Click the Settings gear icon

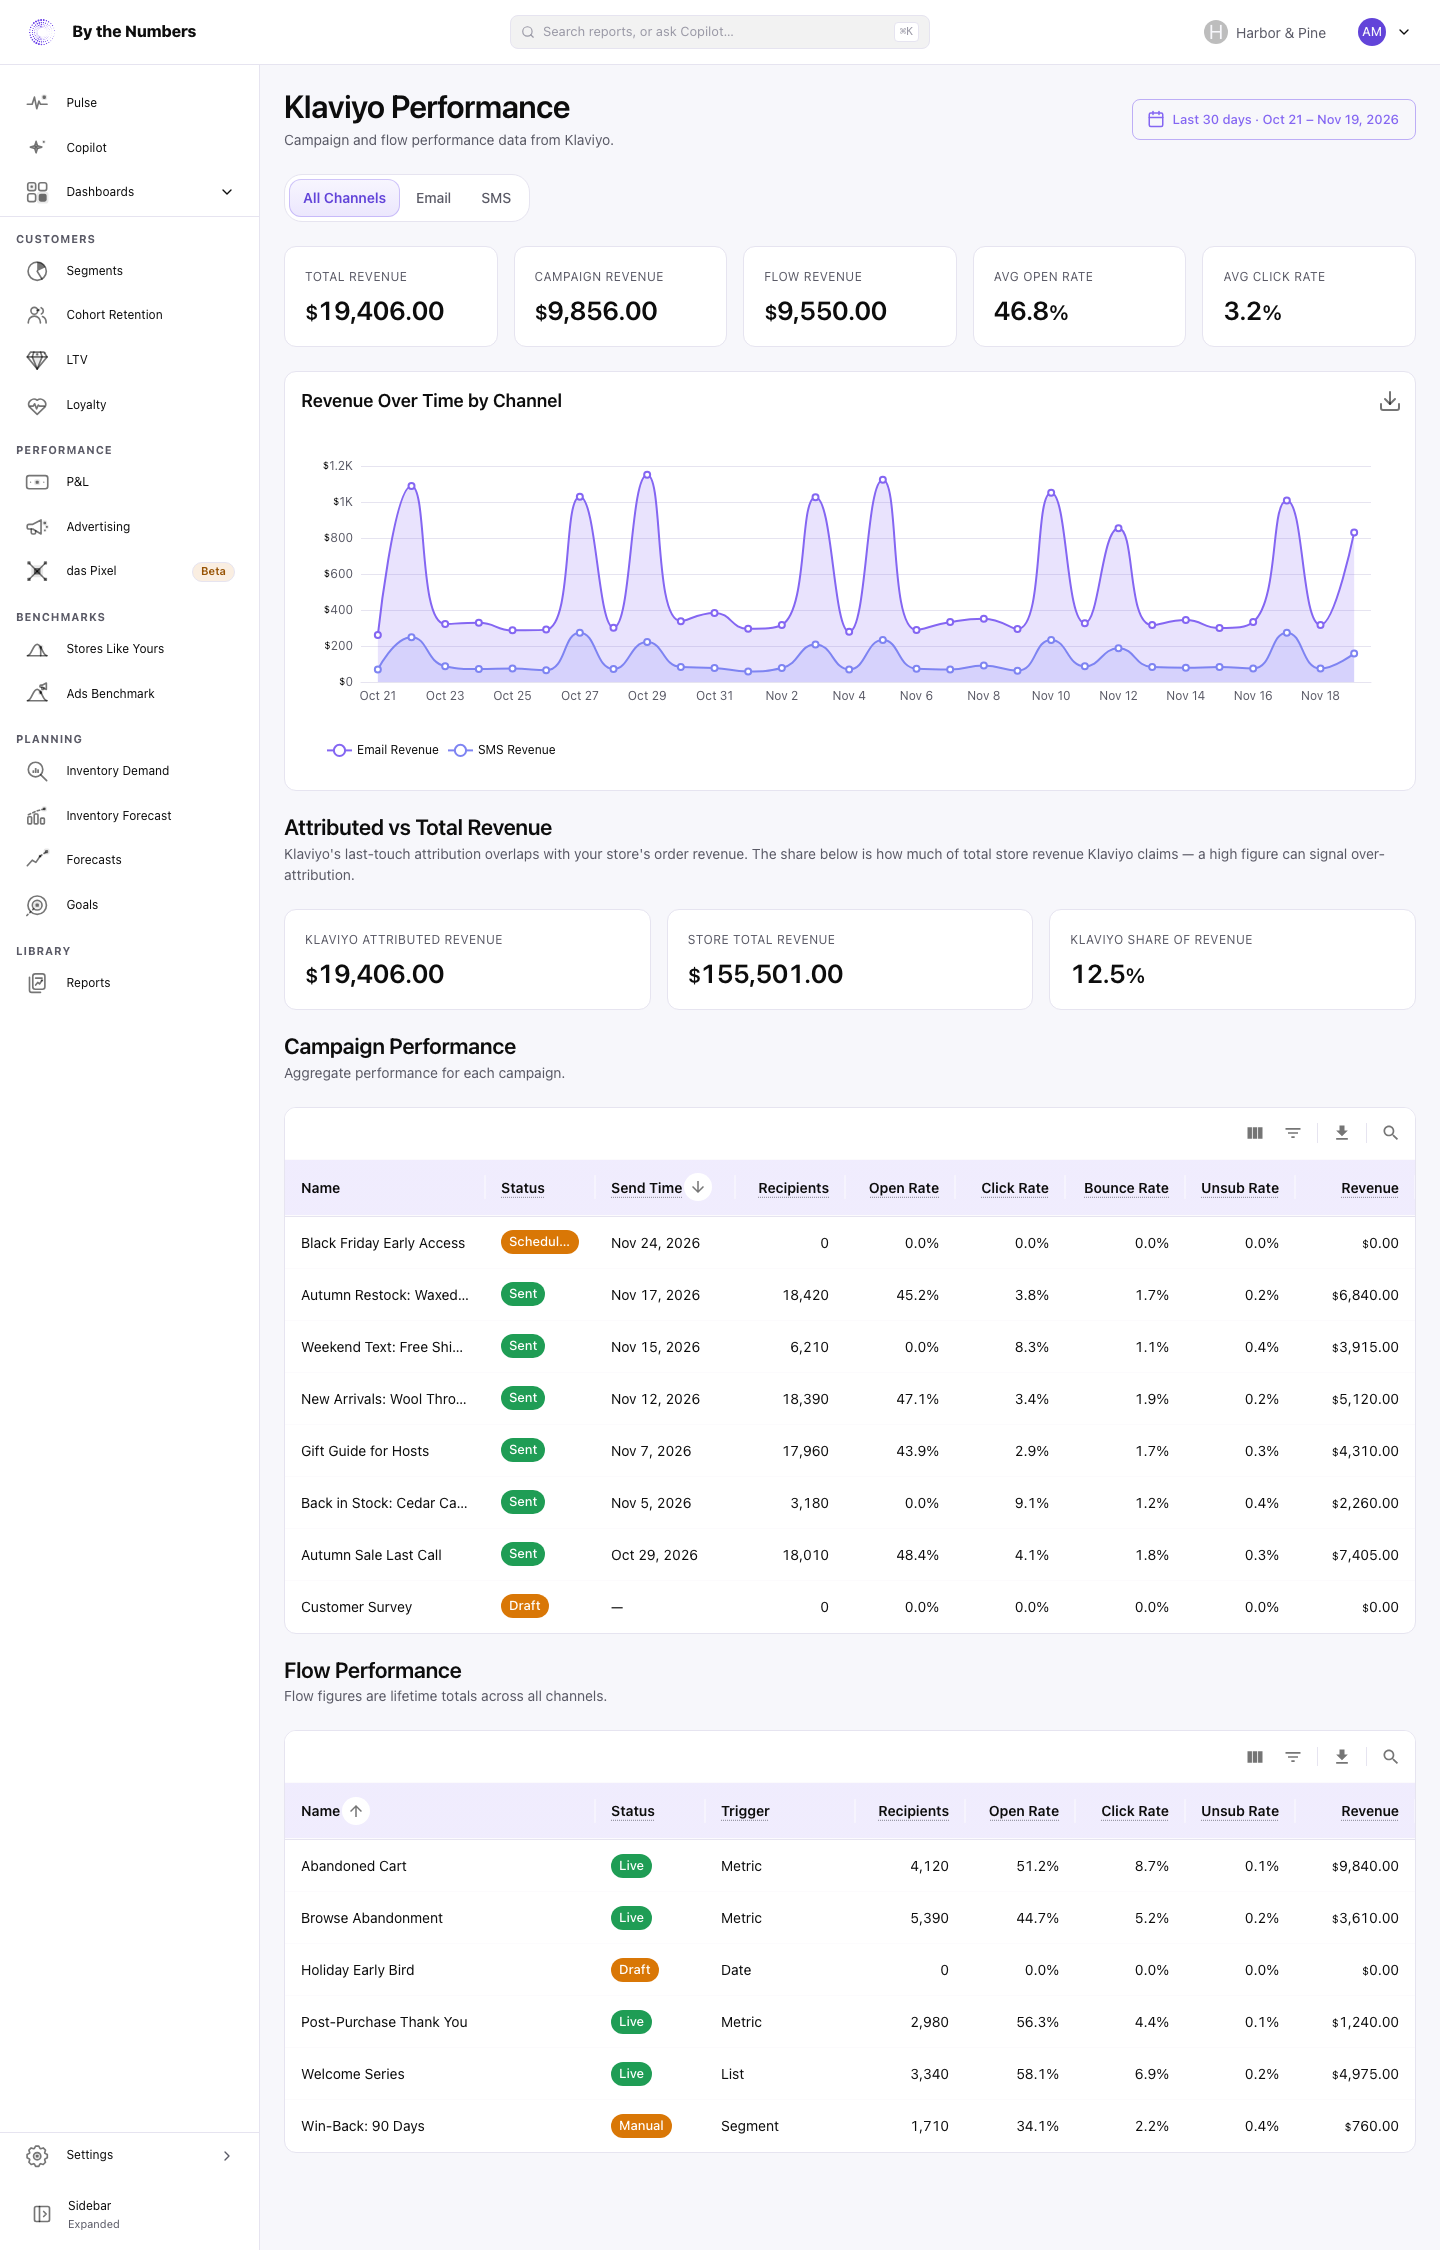pos(37,2155)
